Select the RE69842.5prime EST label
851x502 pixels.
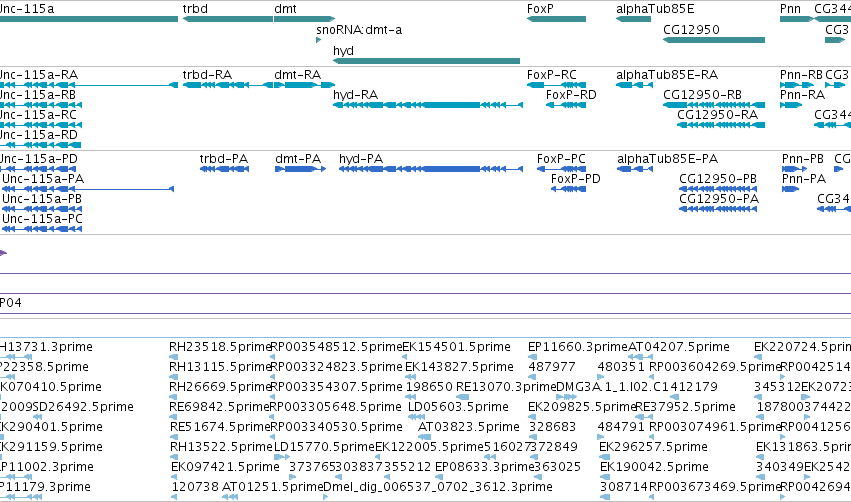coord(220,407)
